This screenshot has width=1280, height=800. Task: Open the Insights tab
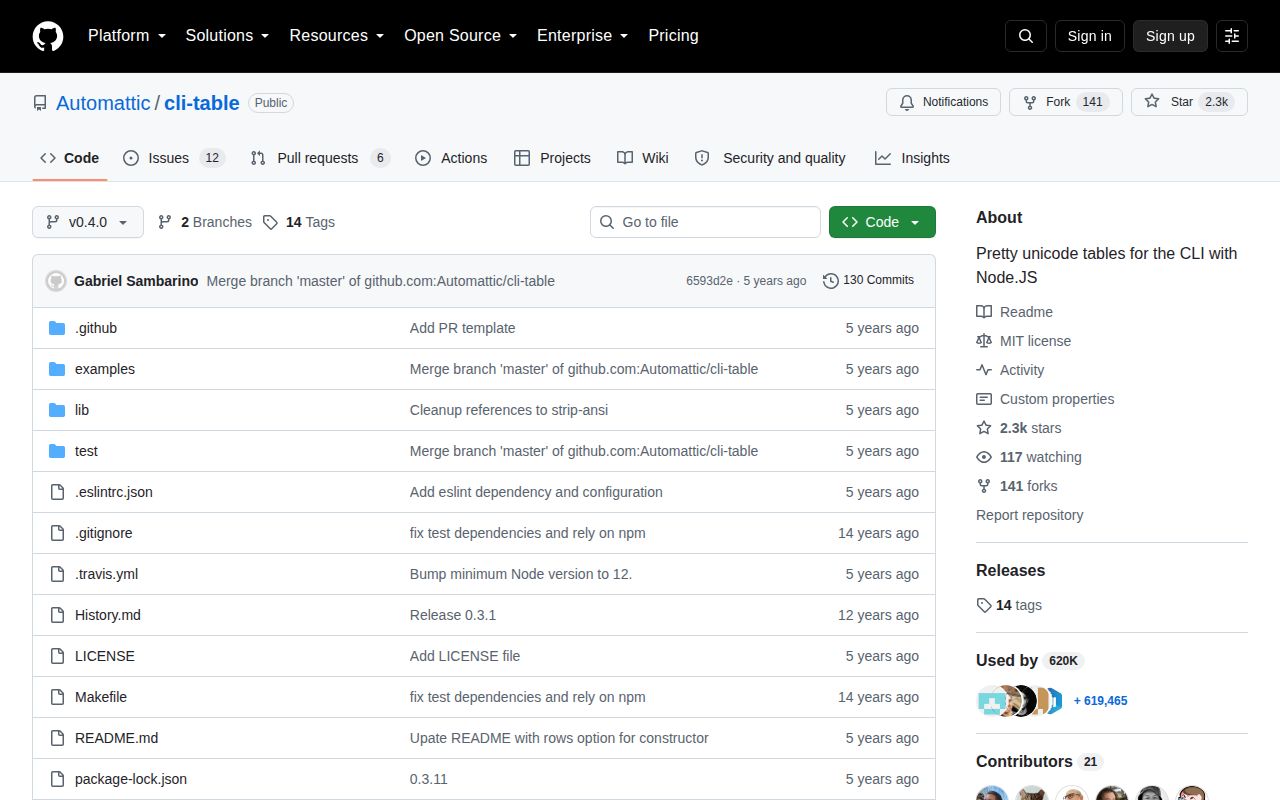click(912, 158)
